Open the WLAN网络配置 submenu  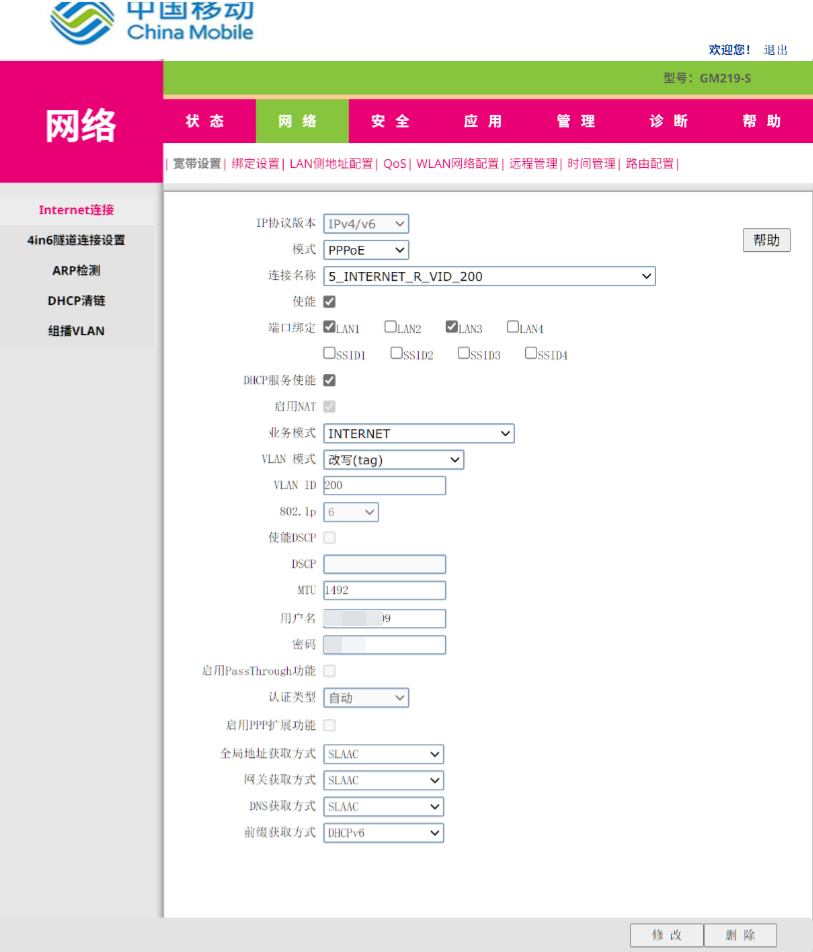457,164
